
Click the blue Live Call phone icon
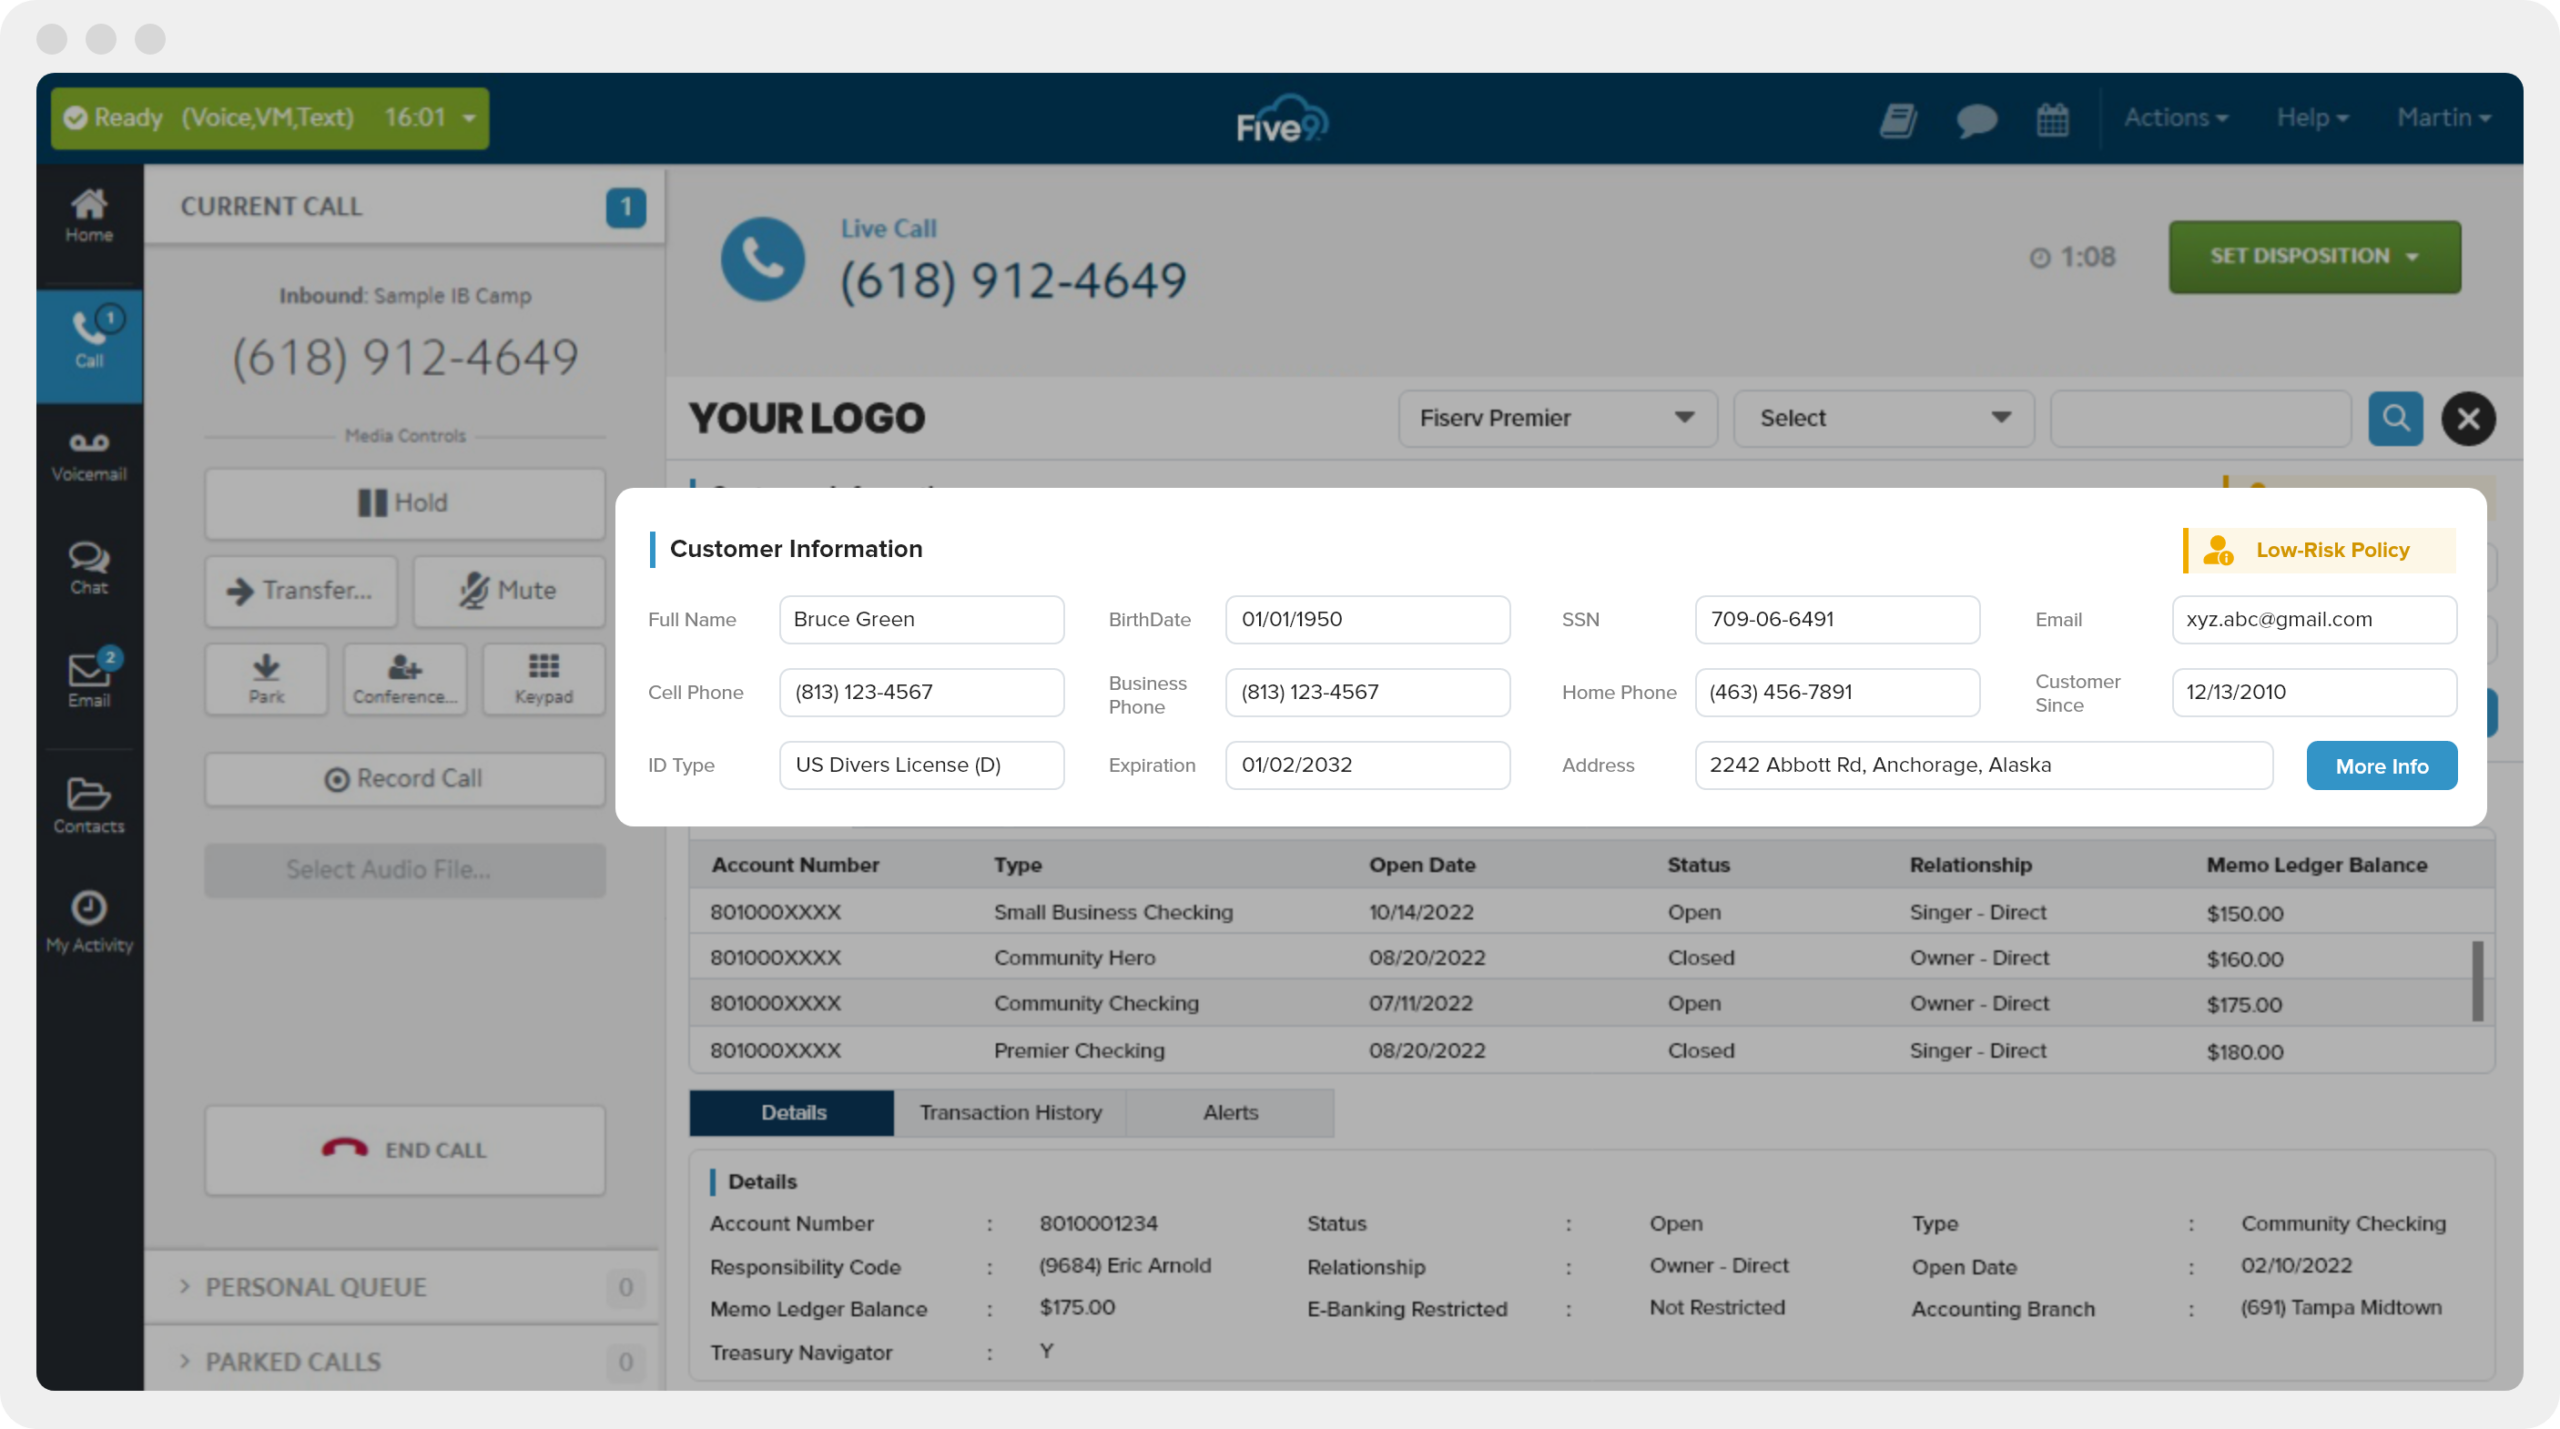tap(763, 259)
